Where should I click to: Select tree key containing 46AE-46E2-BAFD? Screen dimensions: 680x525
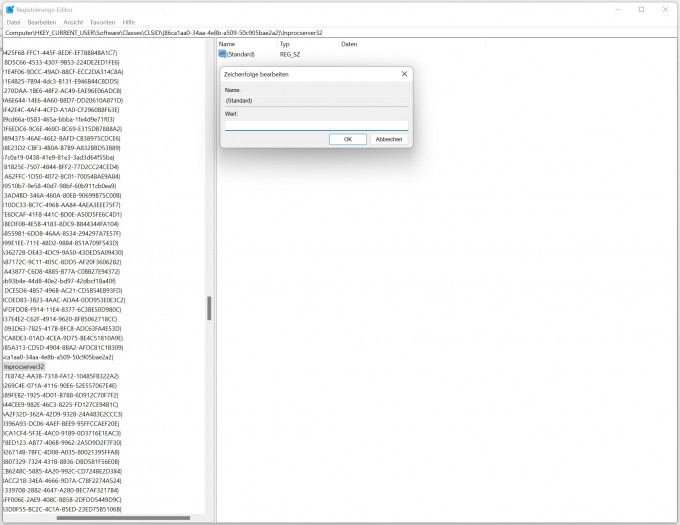[x=62, y=138]
